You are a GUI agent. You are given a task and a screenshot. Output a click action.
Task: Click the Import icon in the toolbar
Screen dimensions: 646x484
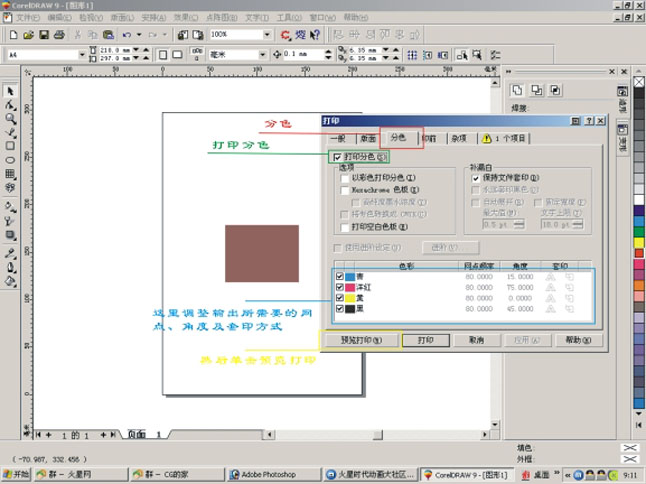(x=183, y=35)
